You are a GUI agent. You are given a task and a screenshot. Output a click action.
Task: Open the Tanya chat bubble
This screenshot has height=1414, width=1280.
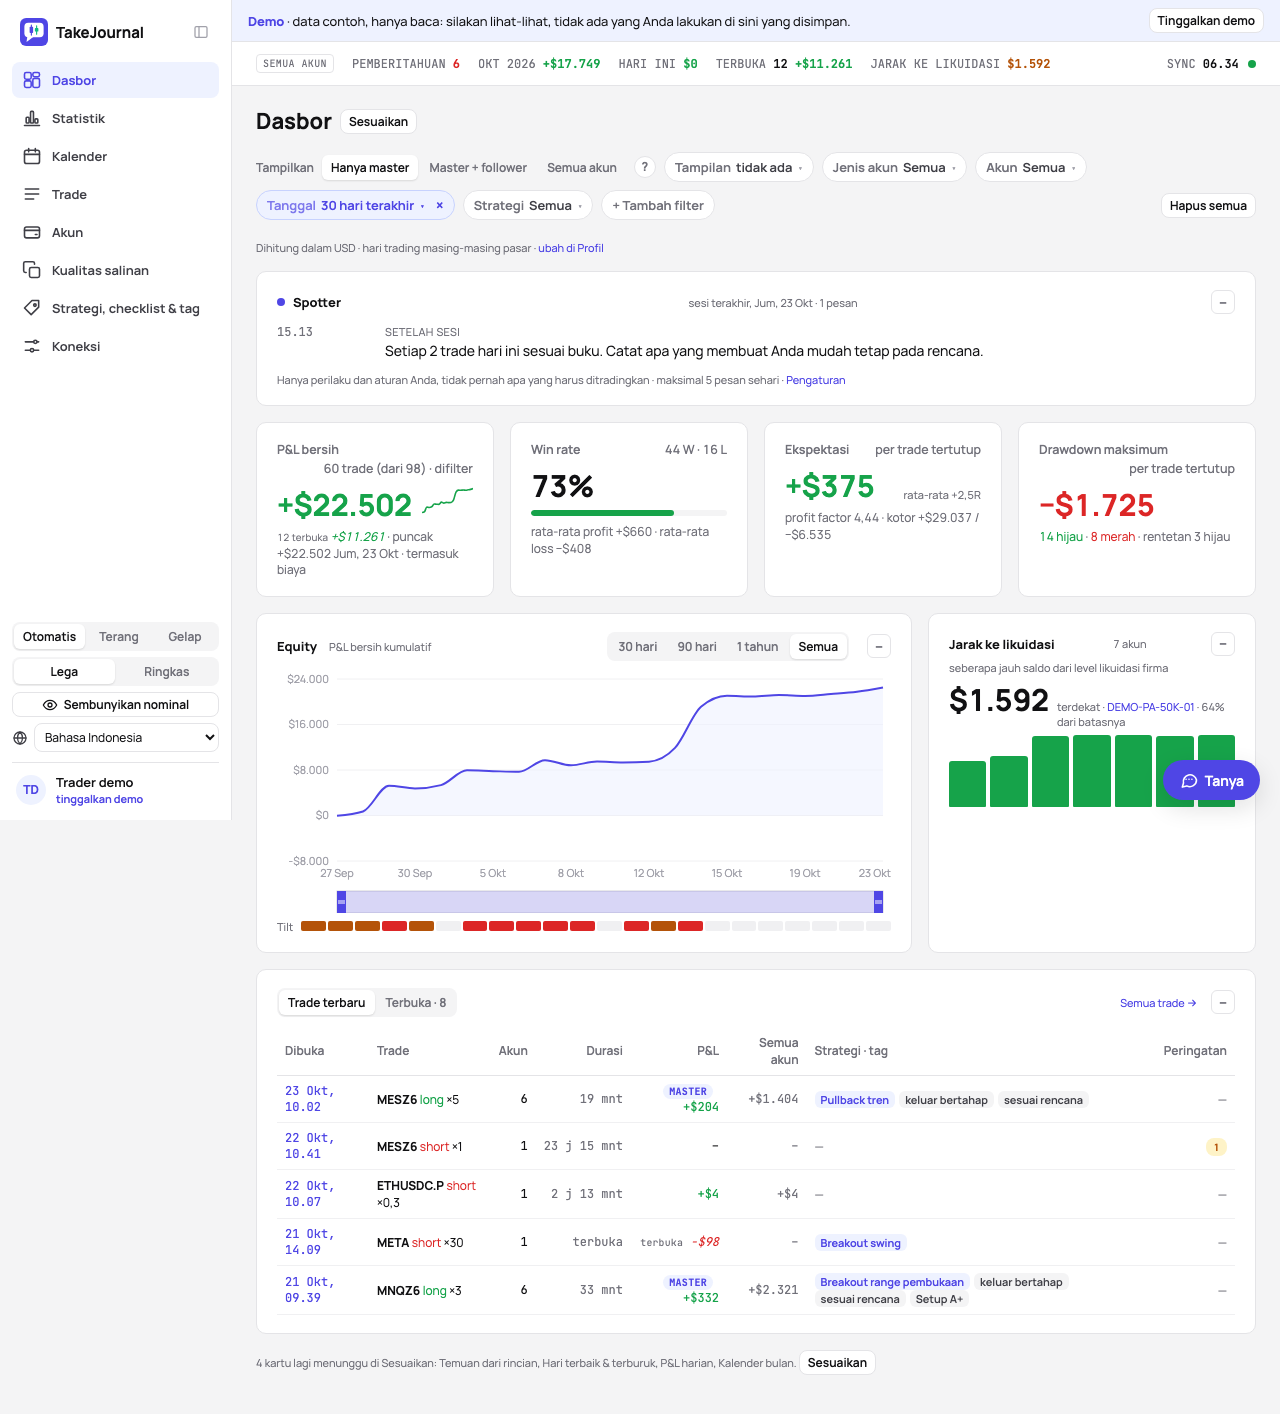coord(1211,781)
